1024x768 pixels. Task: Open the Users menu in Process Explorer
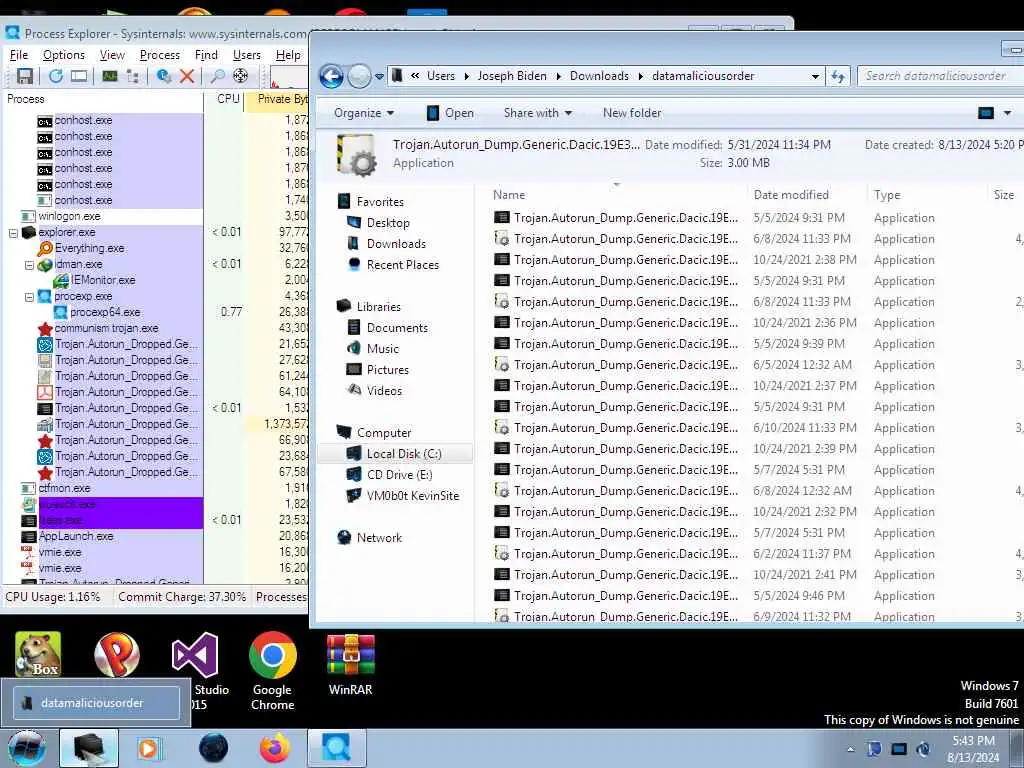pyautogui.click(x=246, y=55)
